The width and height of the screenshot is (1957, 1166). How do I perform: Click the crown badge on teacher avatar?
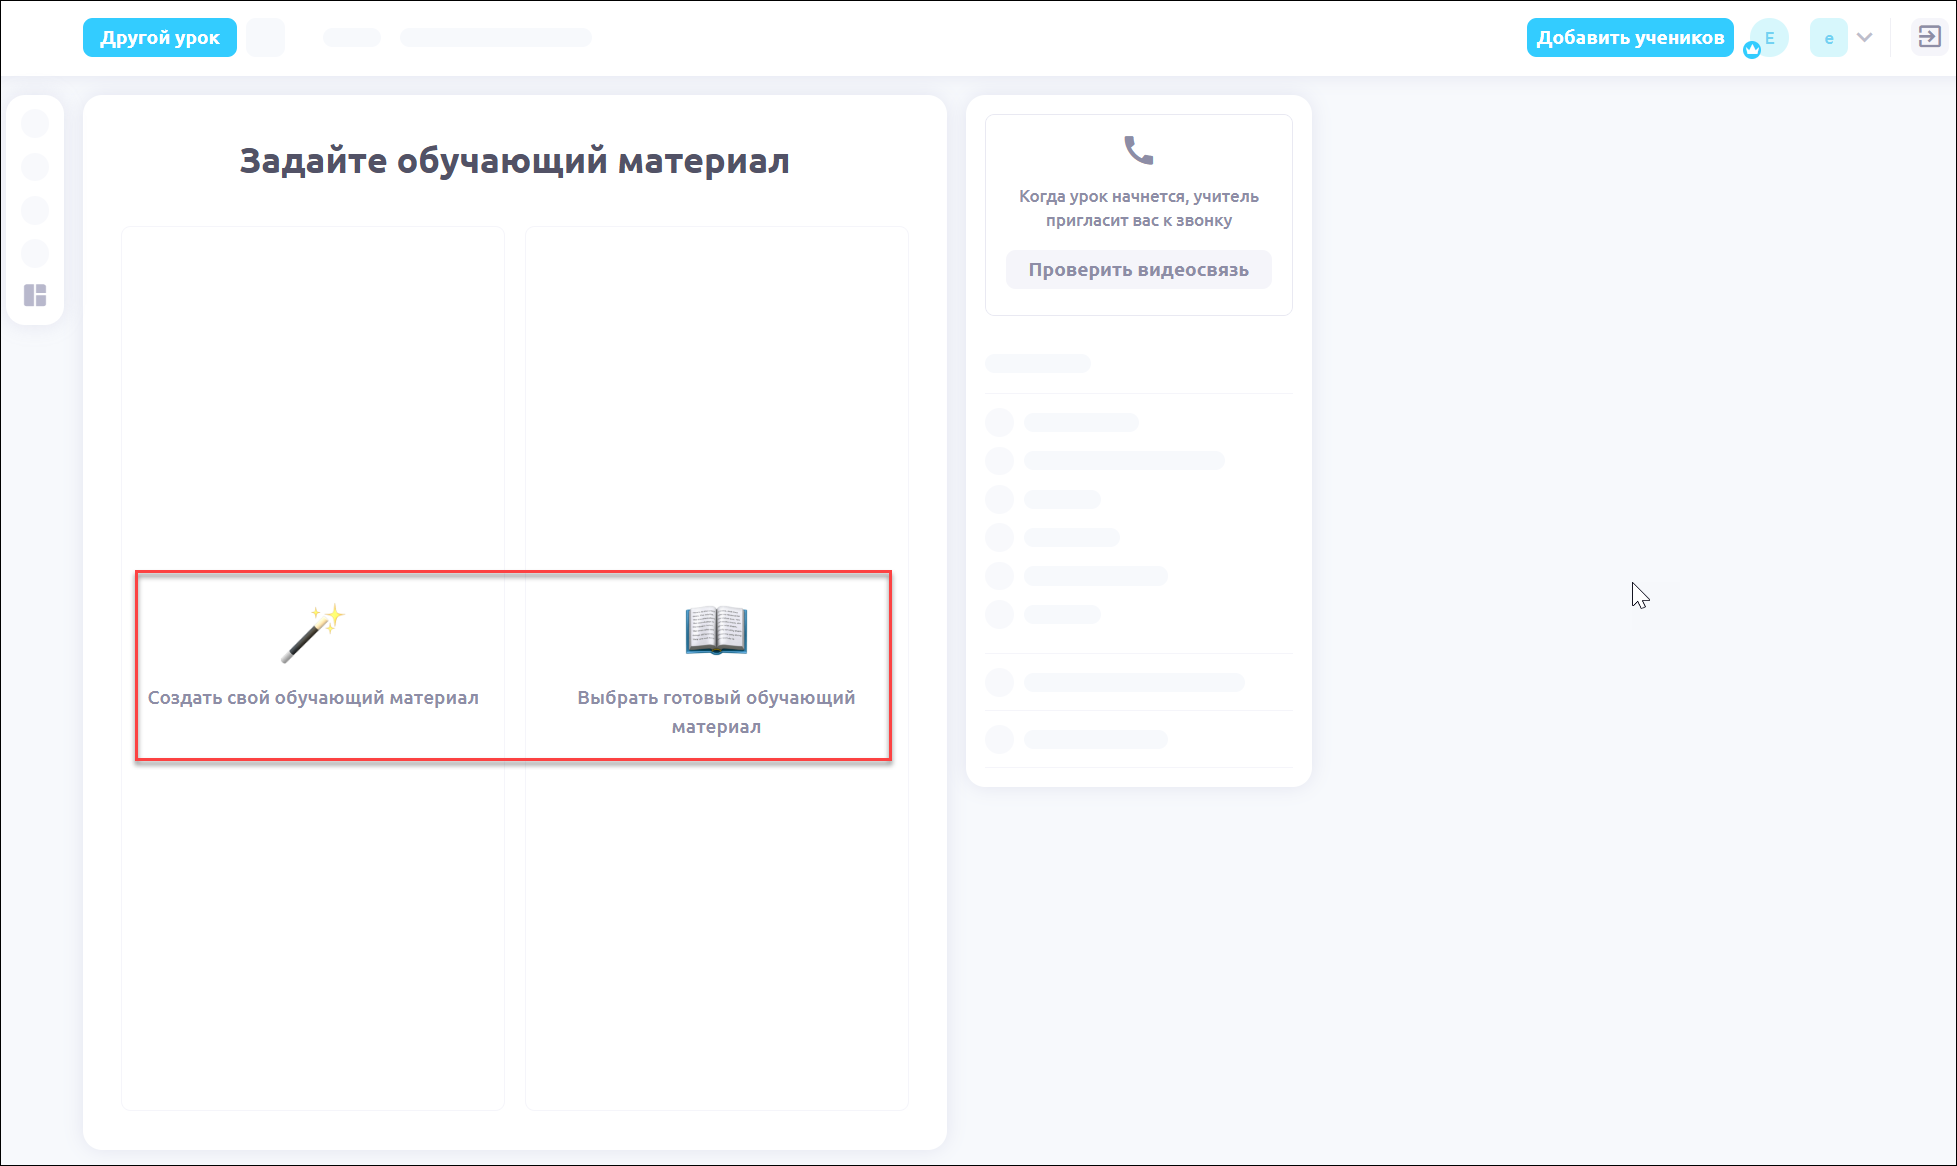pyautogui.click(x=1752, y=50)
